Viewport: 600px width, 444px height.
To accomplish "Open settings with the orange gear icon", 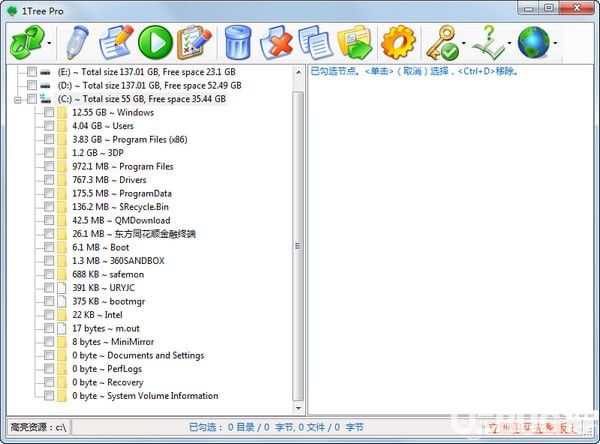I will point(398,42).
